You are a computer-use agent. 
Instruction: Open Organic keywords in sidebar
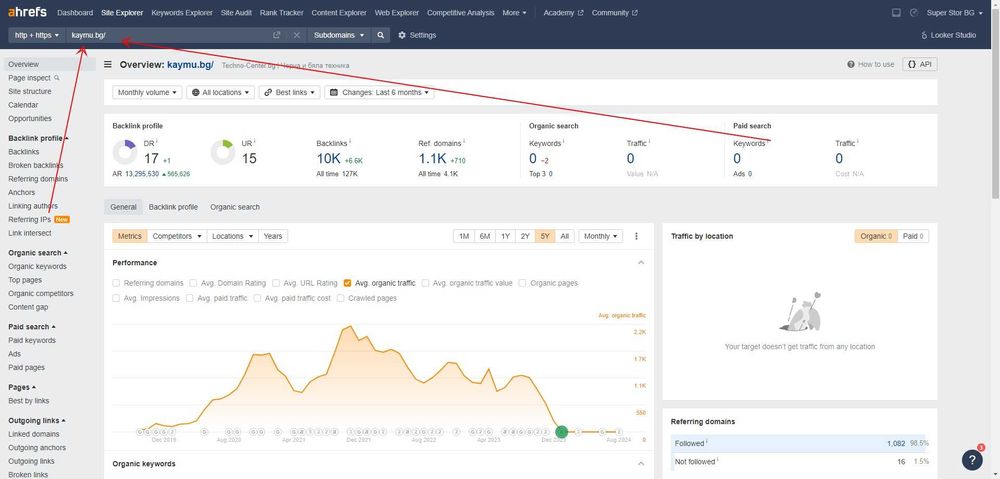(37, 267)
